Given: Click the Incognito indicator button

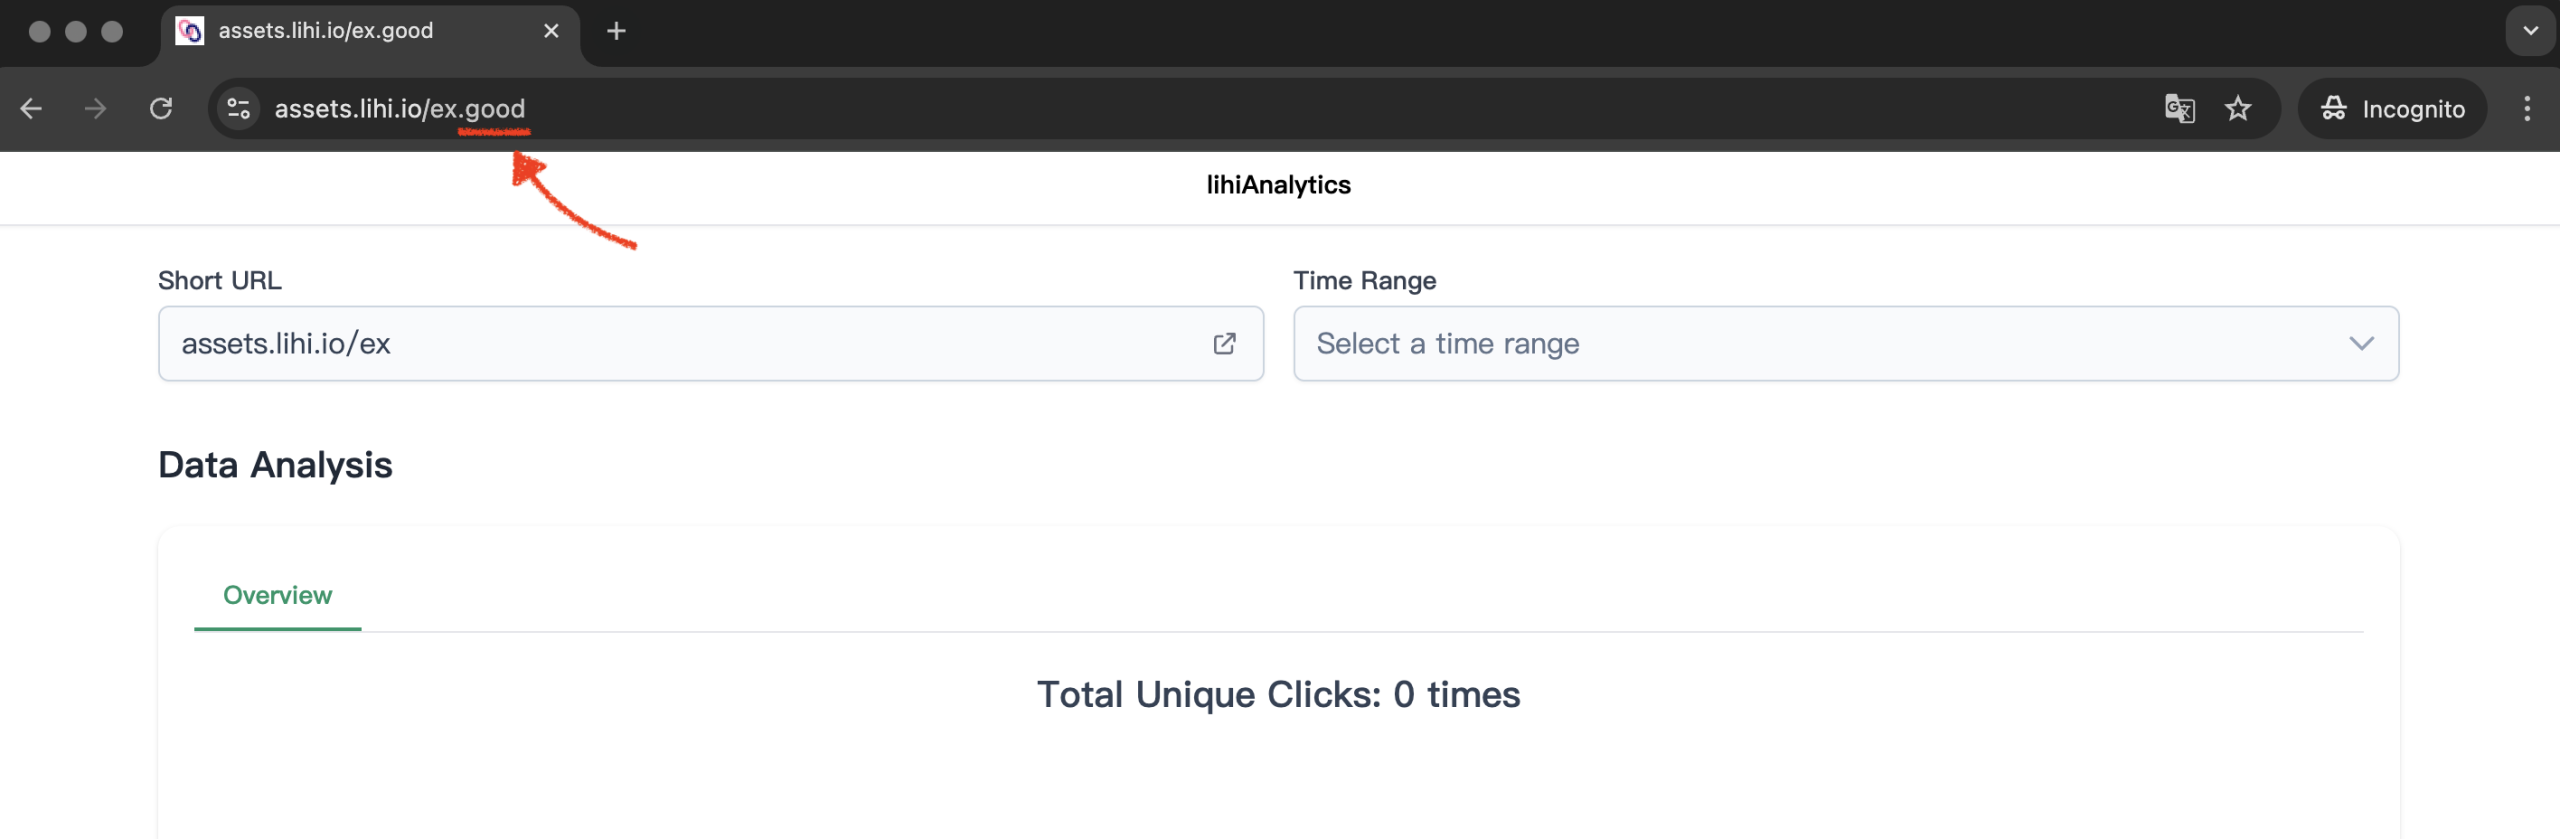Looking at the screenshot, I should [2392, 109].
